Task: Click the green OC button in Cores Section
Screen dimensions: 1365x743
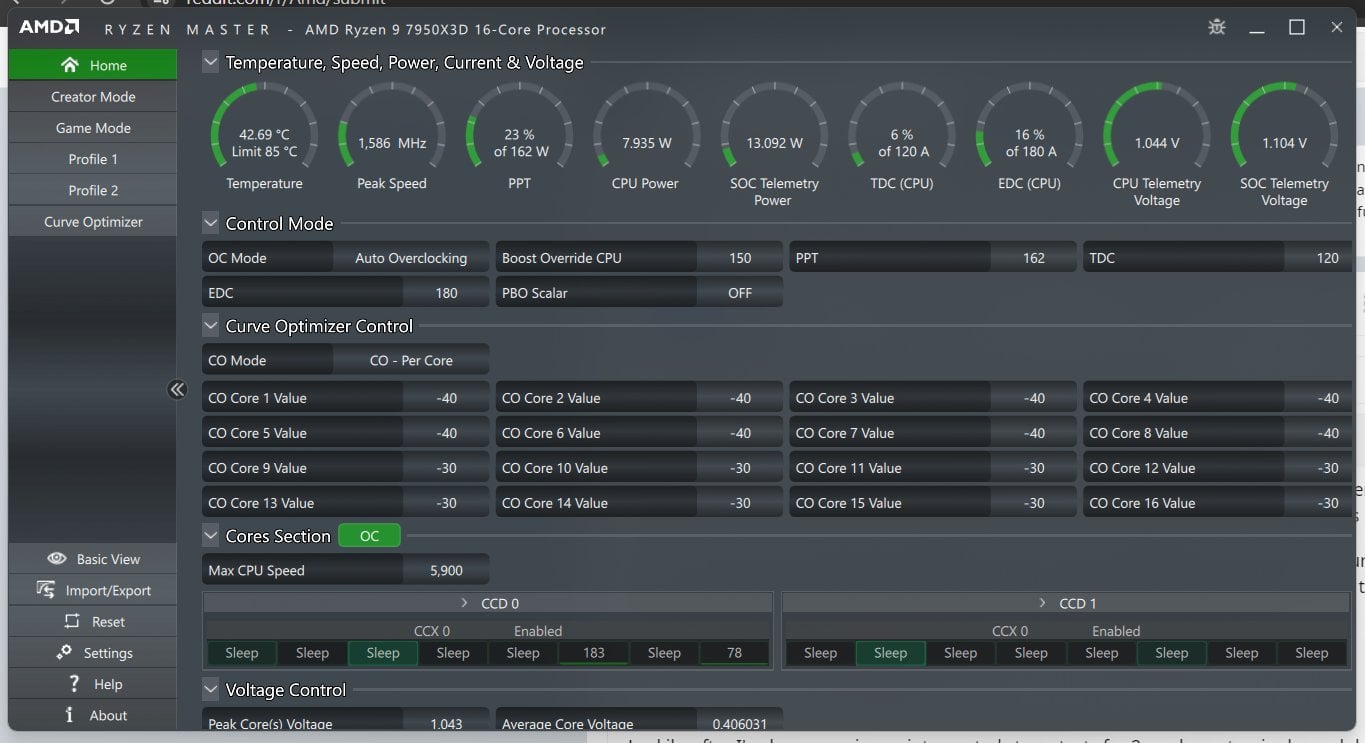Action: pos(369,536)
